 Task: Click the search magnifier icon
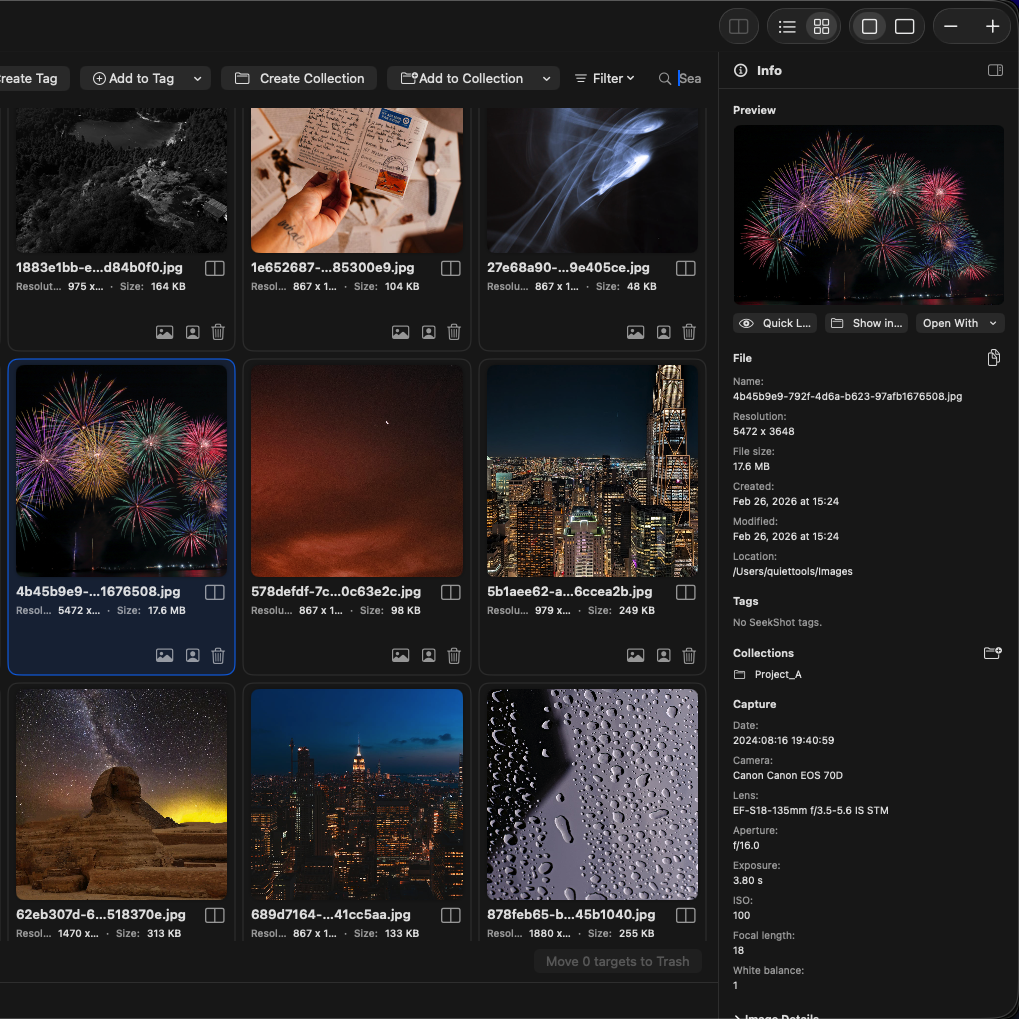click(x=664, y=79)
